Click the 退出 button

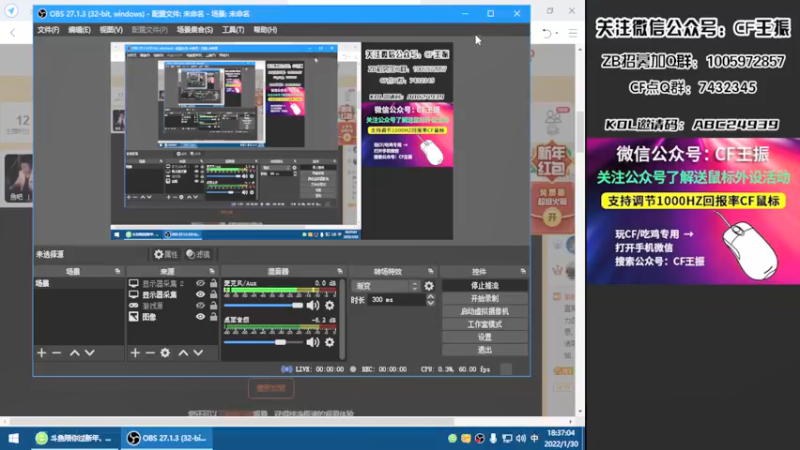tap(485, 350)
